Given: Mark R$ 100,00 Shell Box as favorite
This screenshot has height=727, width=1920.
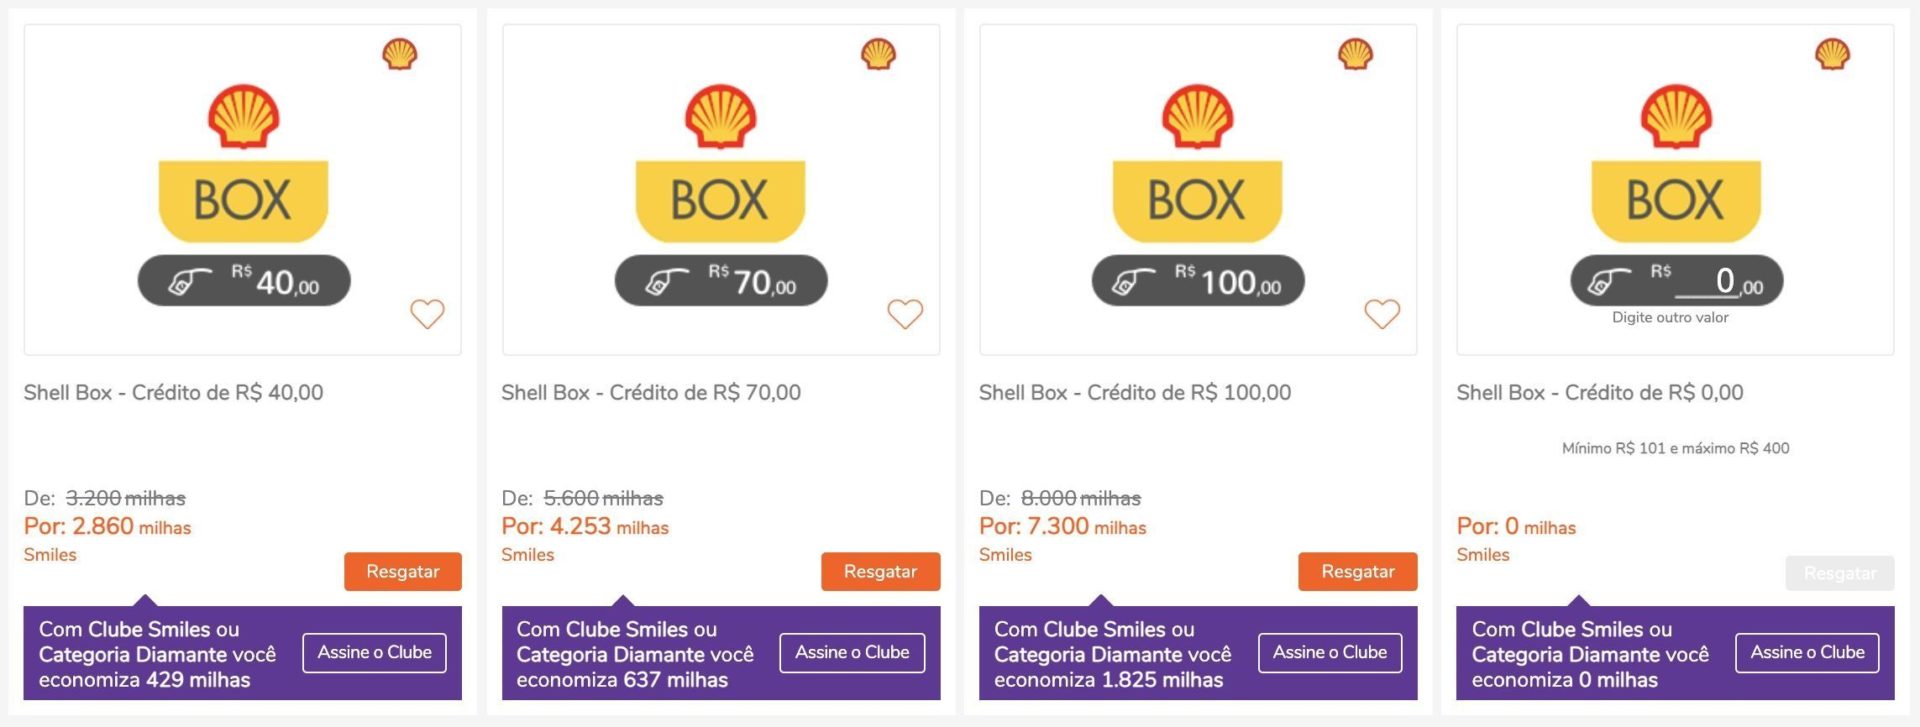Looking at the screenshot, I should [1382, 314].
